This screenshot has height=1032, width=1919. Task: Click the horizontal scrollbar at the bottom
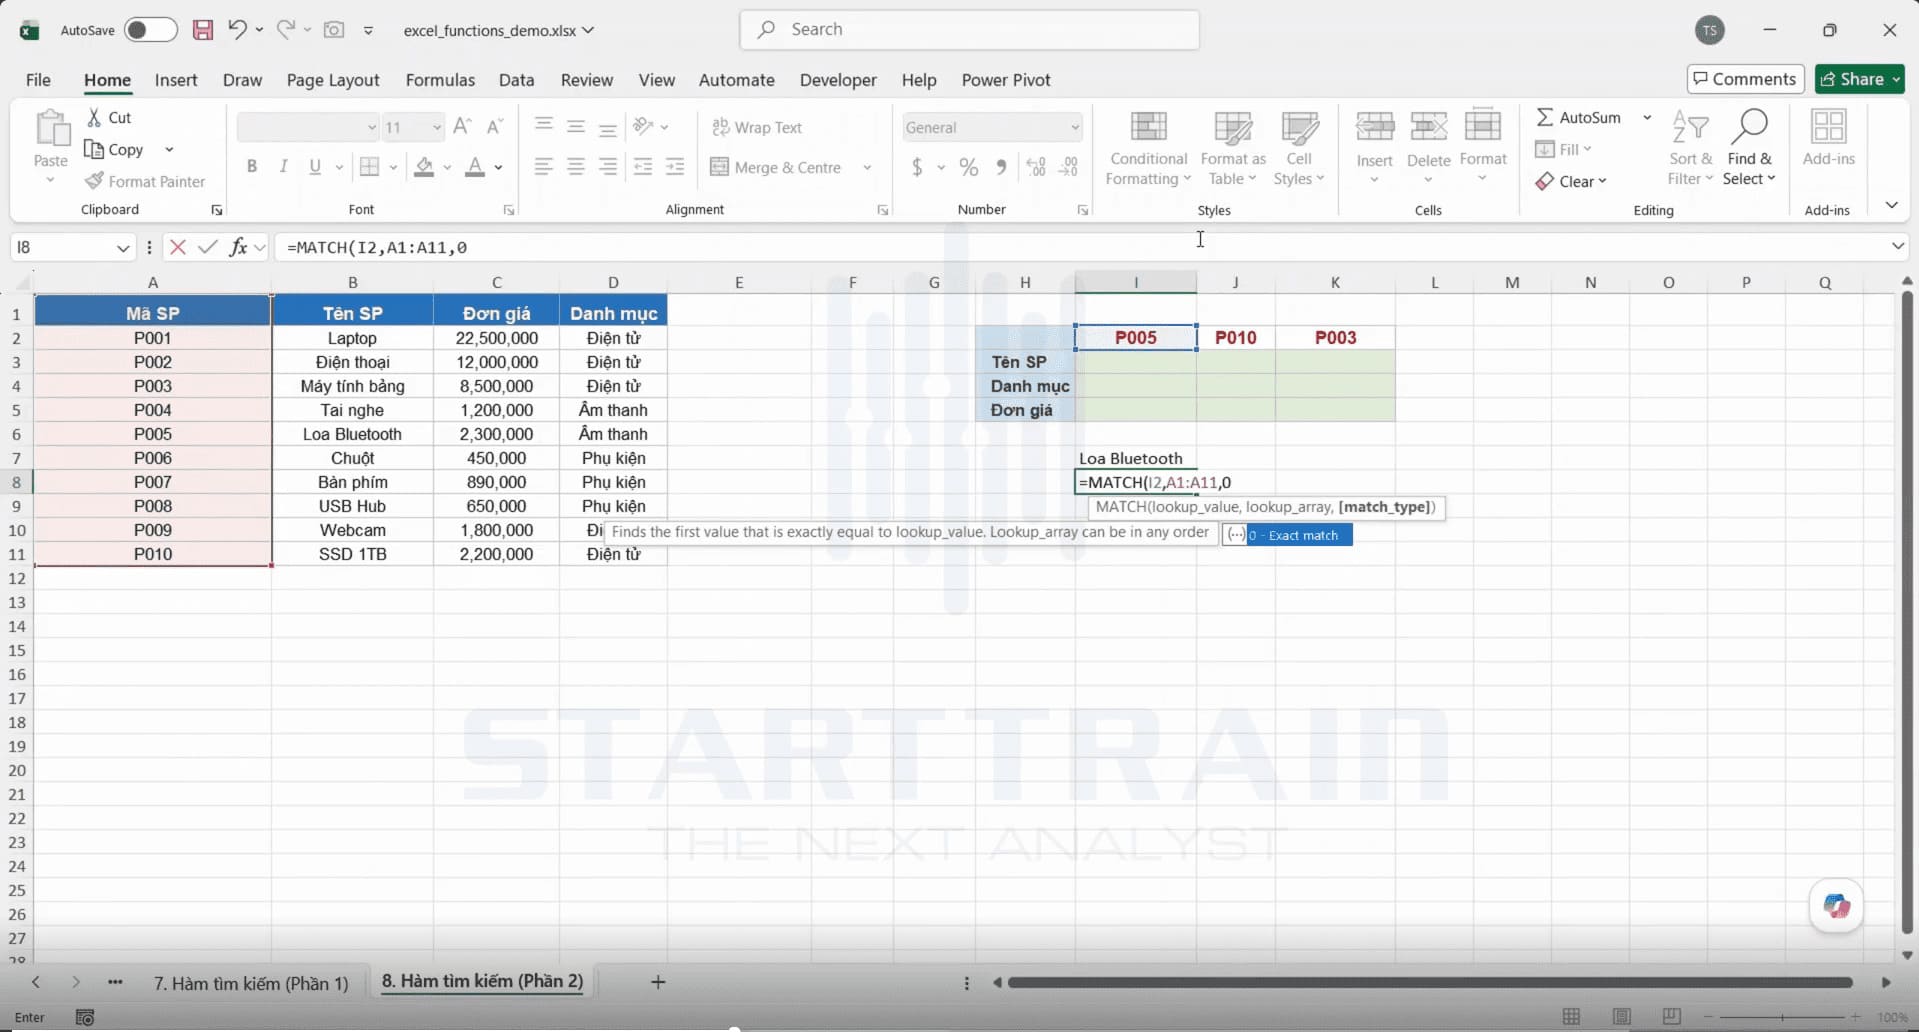coord(1430,983)
